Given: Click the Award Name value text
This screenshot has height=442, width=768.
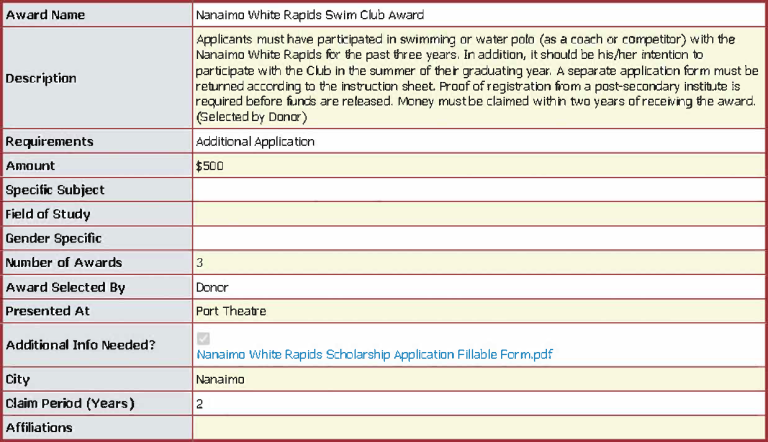Looking at the screenshot, I should 310,15.
